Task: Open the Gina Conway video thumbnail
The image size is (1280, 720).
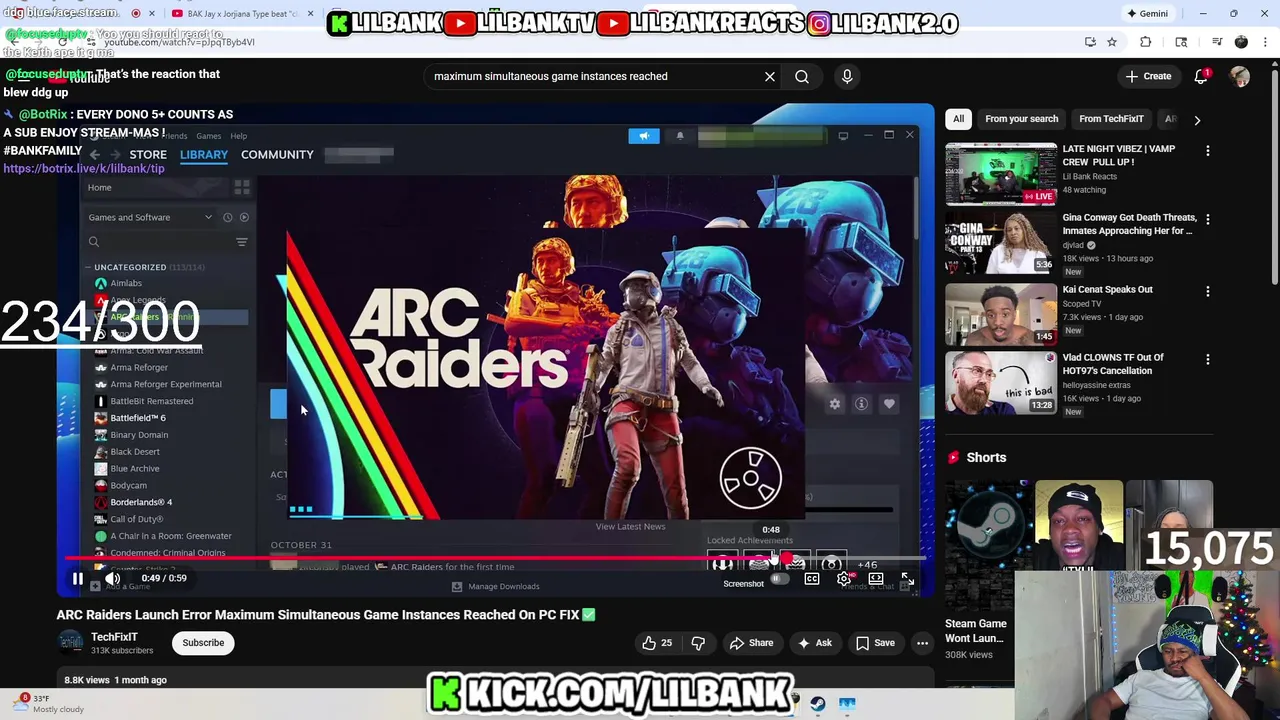Action: click(x=1001, y=241)
